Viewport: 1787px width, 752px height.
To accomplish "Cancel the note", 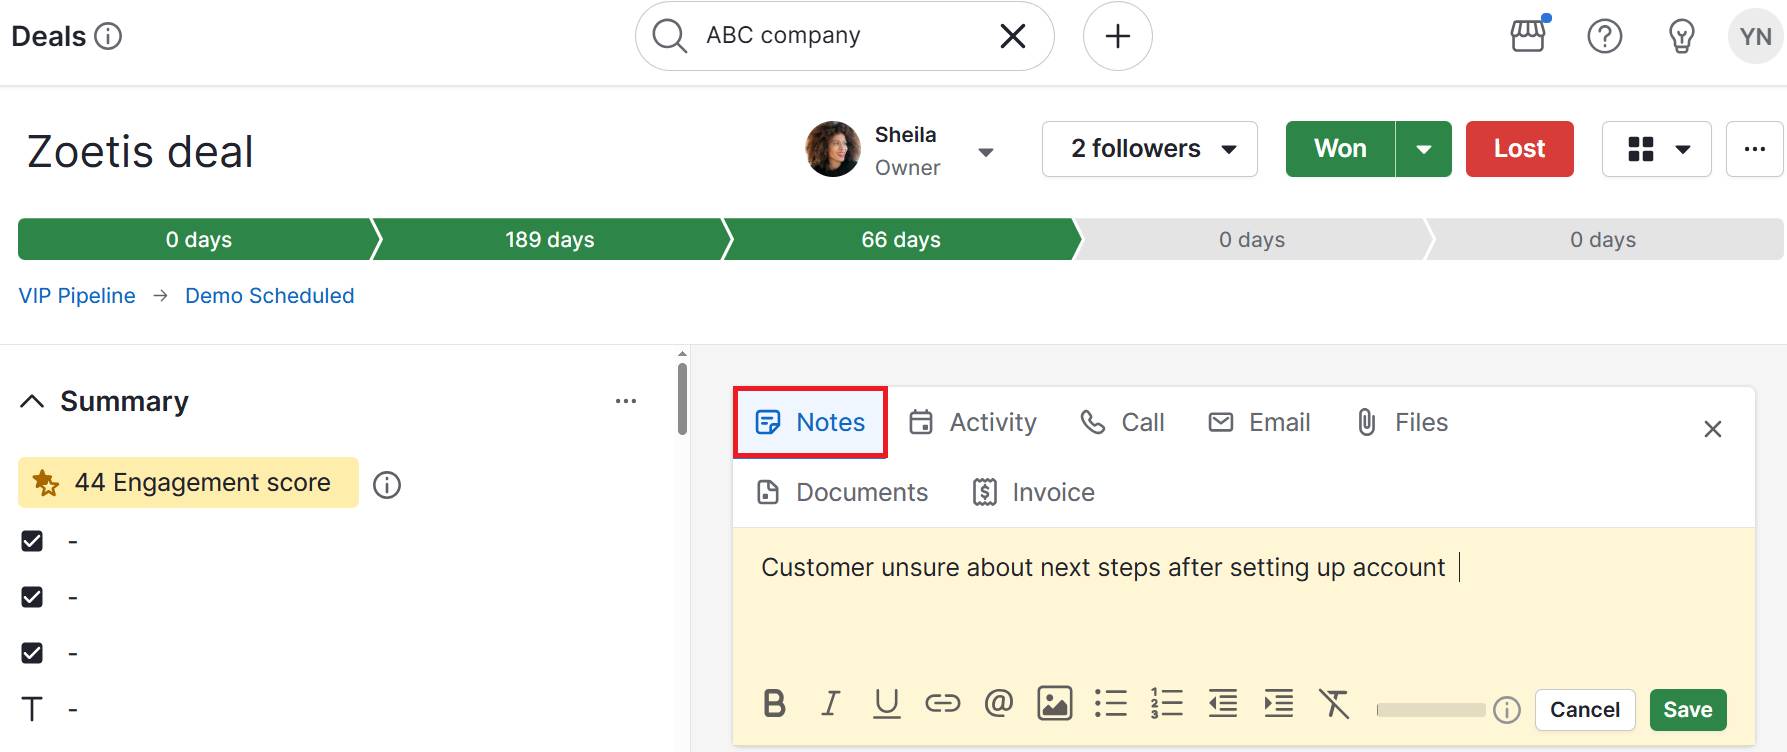I will (1585, 710).
